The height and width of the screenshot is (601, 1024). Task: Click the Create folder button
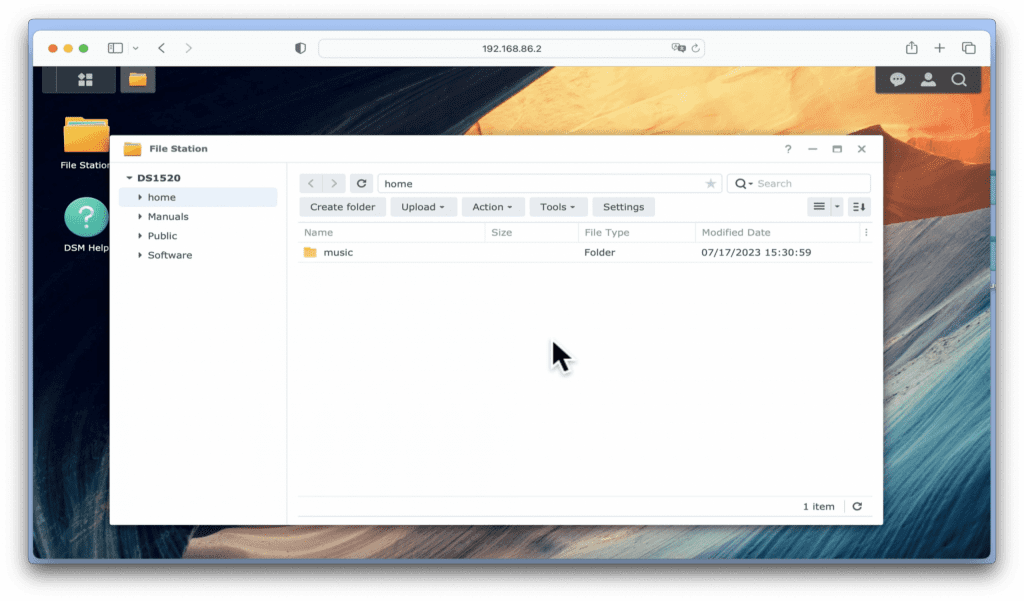pyautogui.click(x=342, y=207)
